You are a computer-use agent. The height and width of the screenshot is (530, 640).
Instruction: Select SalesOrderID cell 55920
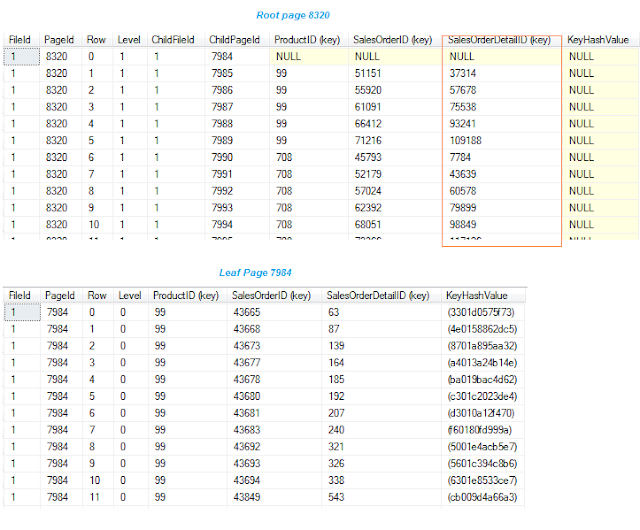coord(395,90)
